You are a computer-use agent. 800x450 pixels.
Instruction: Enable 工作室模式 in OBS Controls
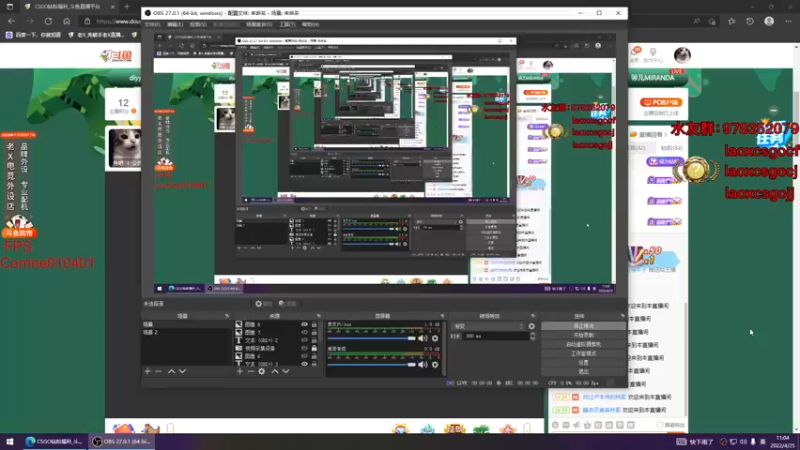tap(583, 354)
